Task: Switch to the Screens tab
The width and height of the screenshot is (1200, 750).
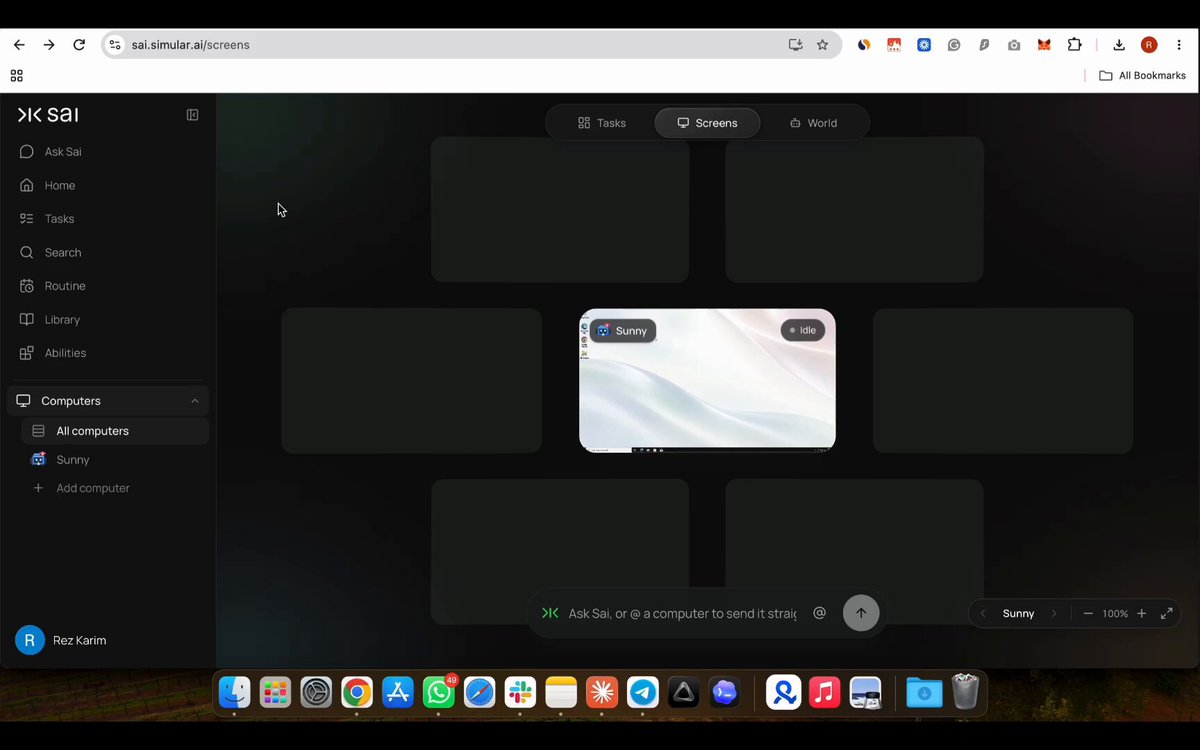Action: pos(707,123)
